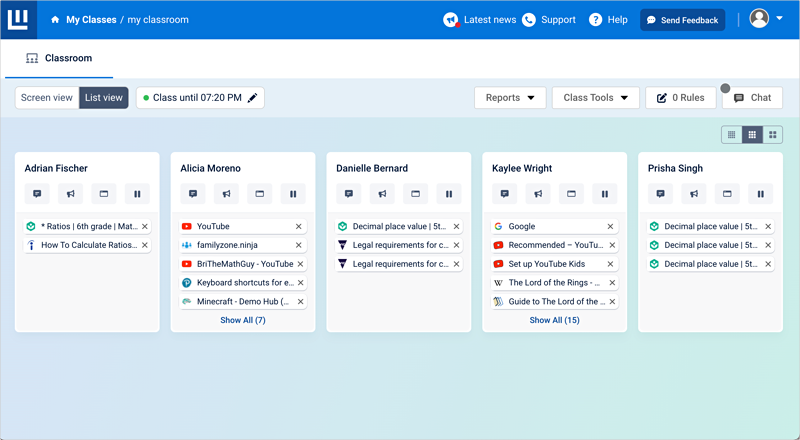Open the Reports dropdown
The width and height of the screenshot is (800, 440).
coord(510,97)
